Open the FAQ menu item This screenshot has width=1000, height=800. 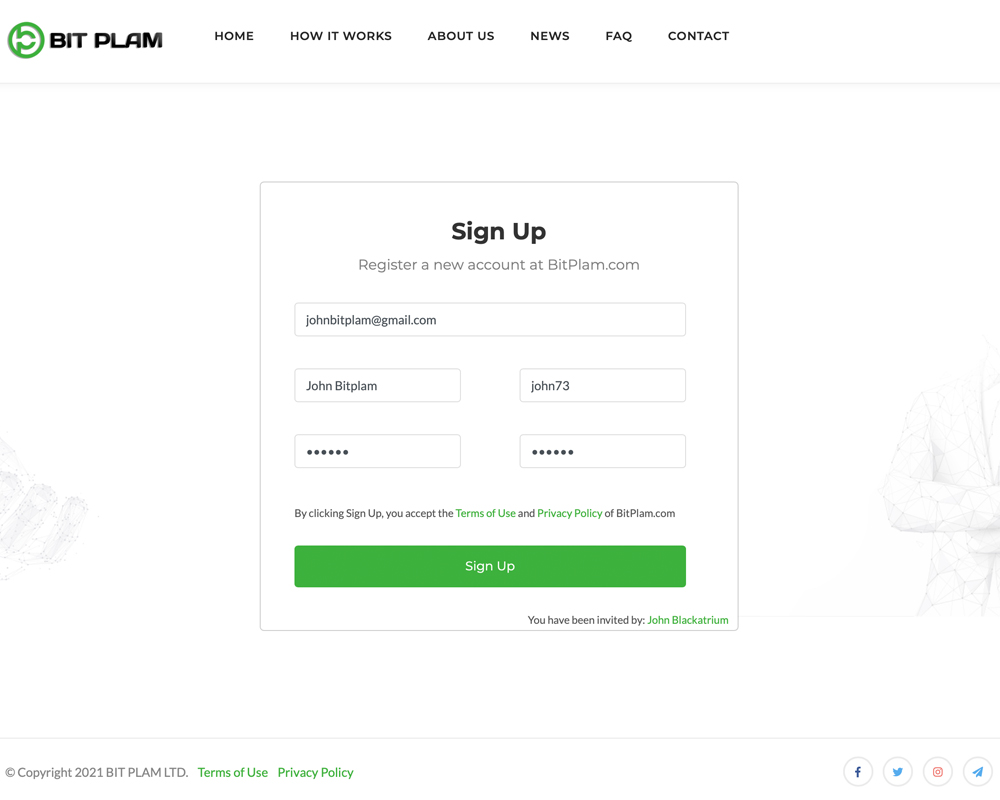click(619, 36)
